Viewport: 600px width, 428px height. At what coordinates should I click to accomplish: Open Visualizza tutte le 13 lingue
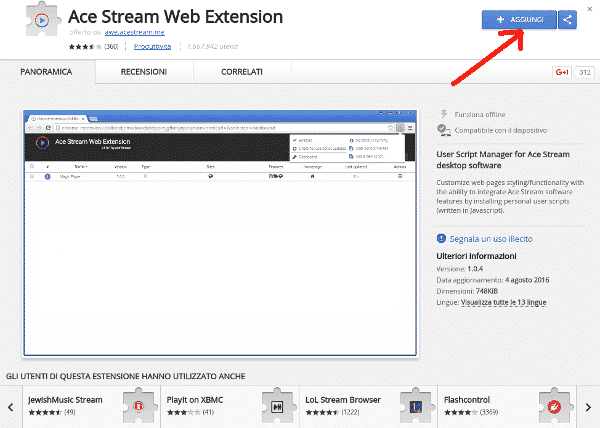[x=504, y=302]
